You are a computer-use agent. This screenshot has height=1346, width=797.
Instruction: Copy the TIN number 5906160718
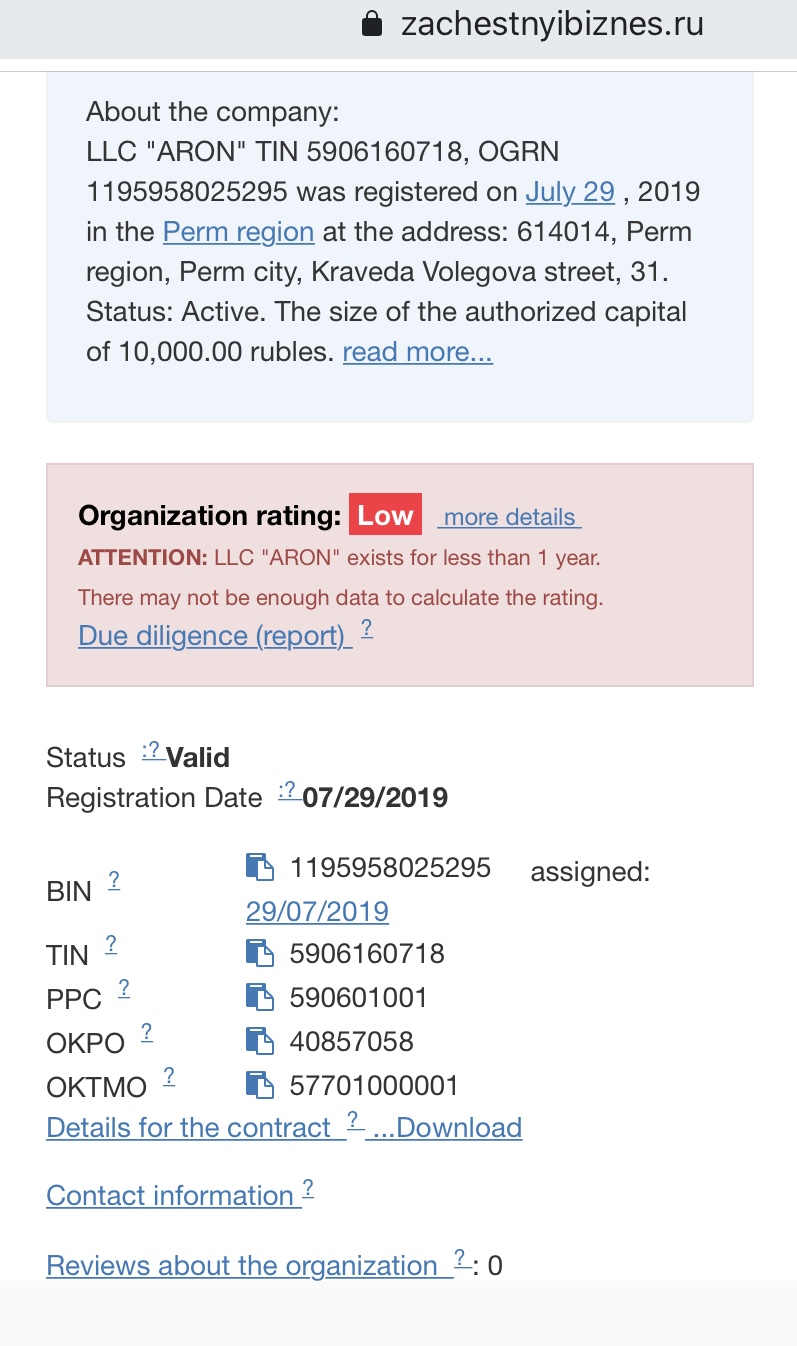click(260, 954)
